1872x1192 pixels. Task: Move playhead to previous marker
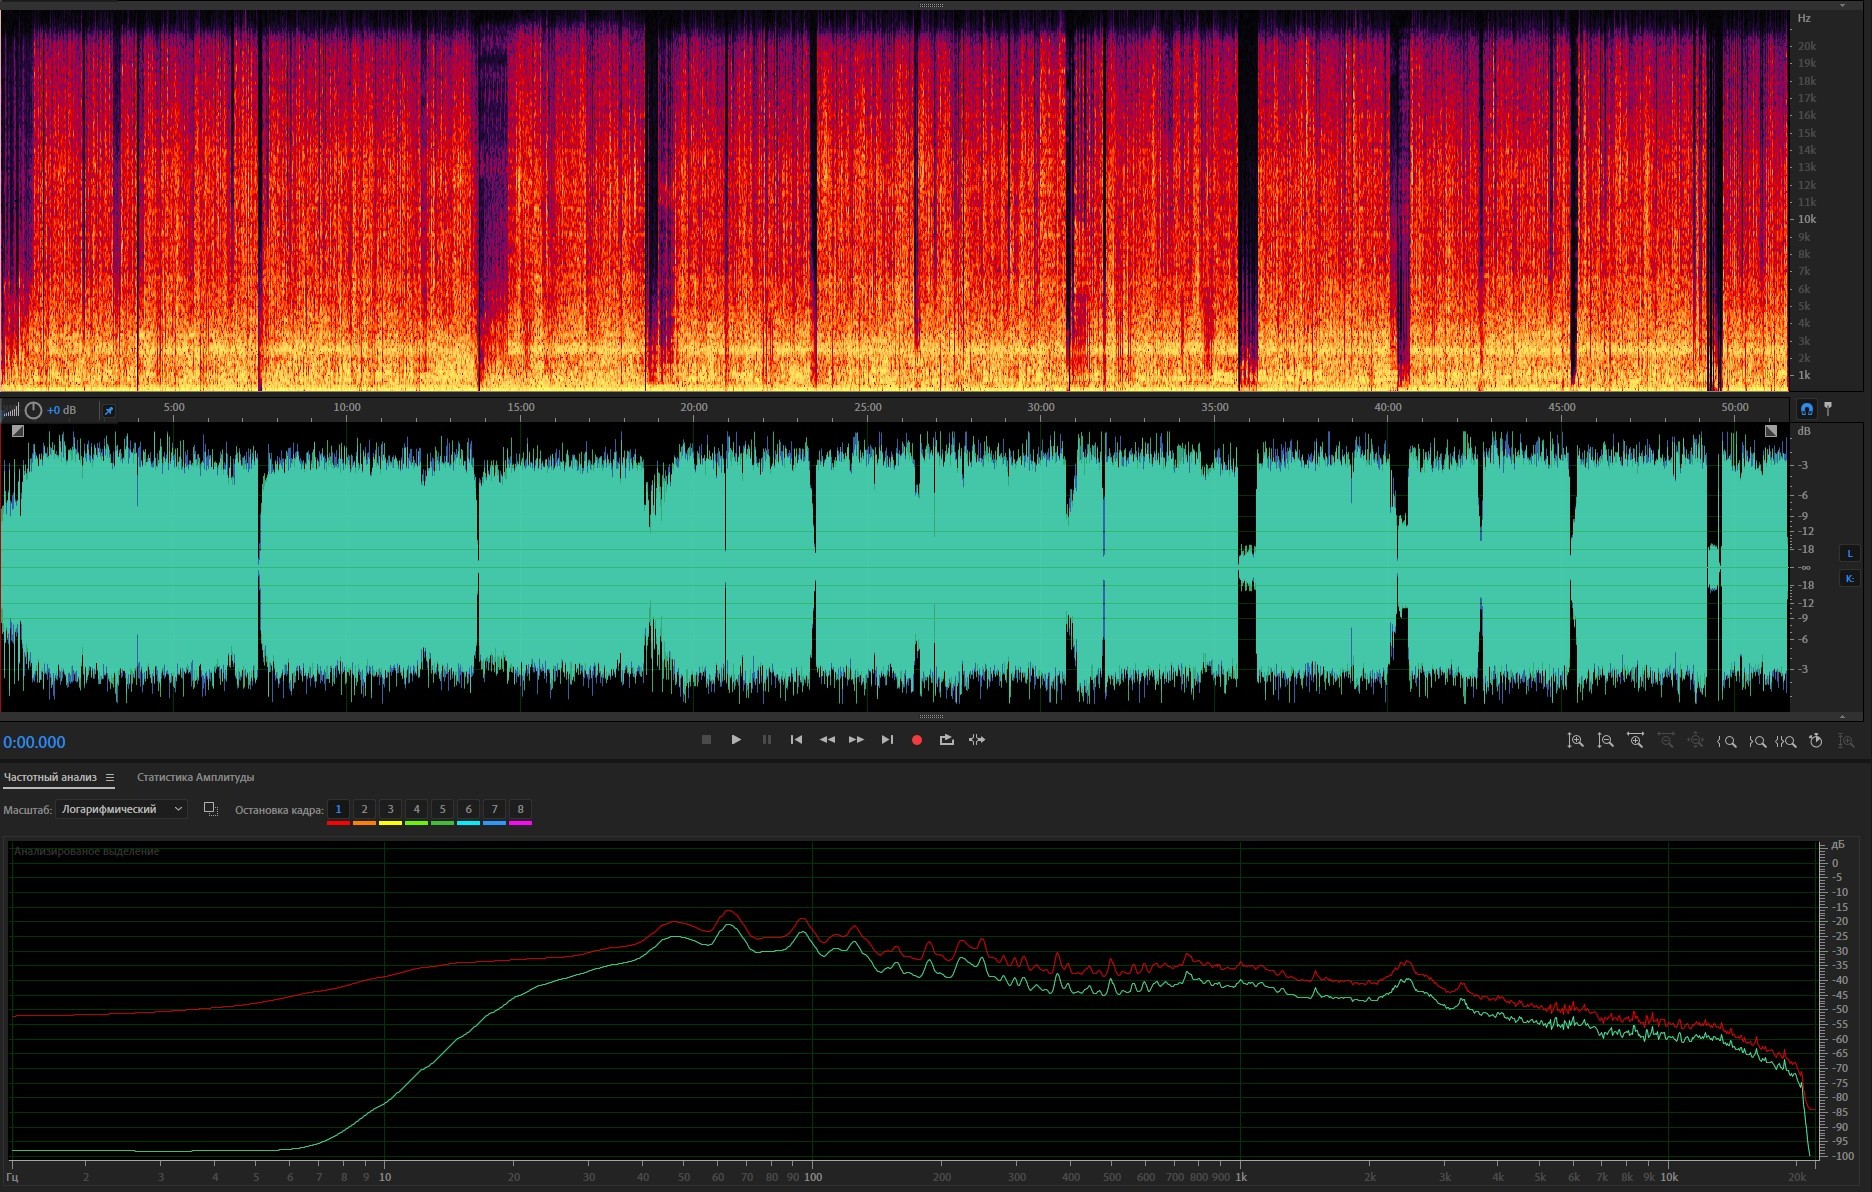[x=796, y=740]
